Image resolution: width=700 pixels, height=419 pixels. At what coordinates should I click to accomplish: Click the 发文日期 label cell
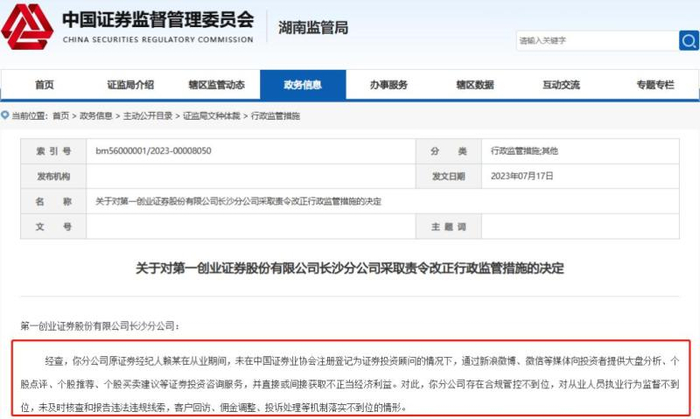coord(449,176)
